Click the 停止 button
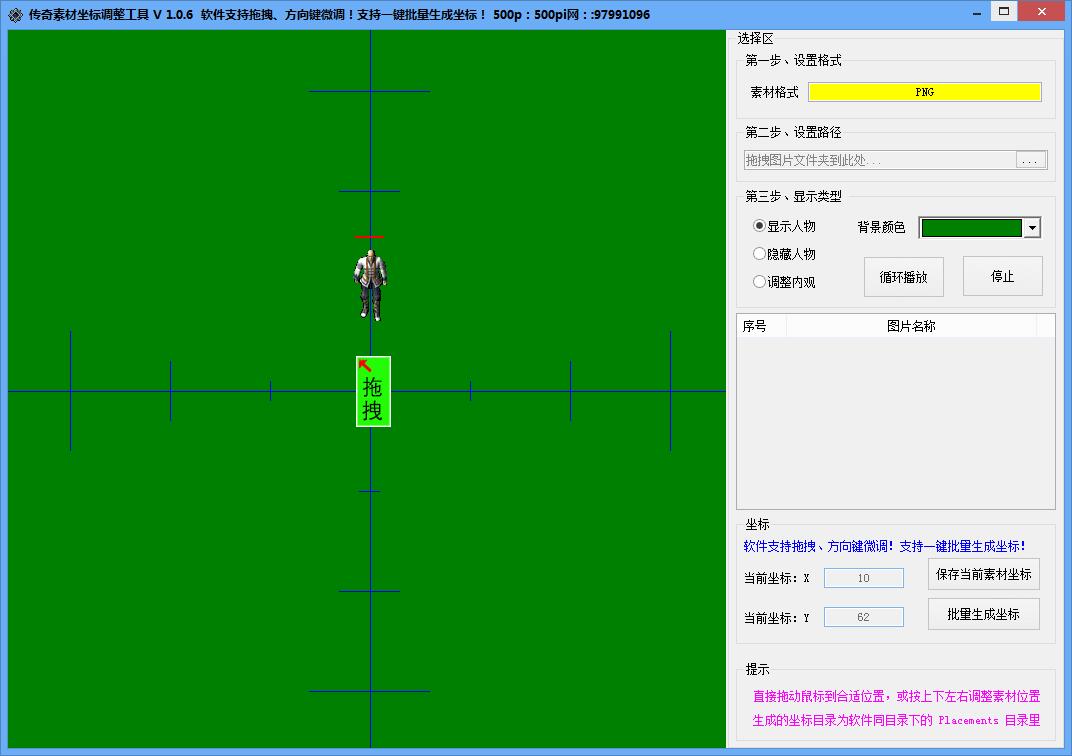This screenshot has height=756, width=1072. (x=1002, y=276)
